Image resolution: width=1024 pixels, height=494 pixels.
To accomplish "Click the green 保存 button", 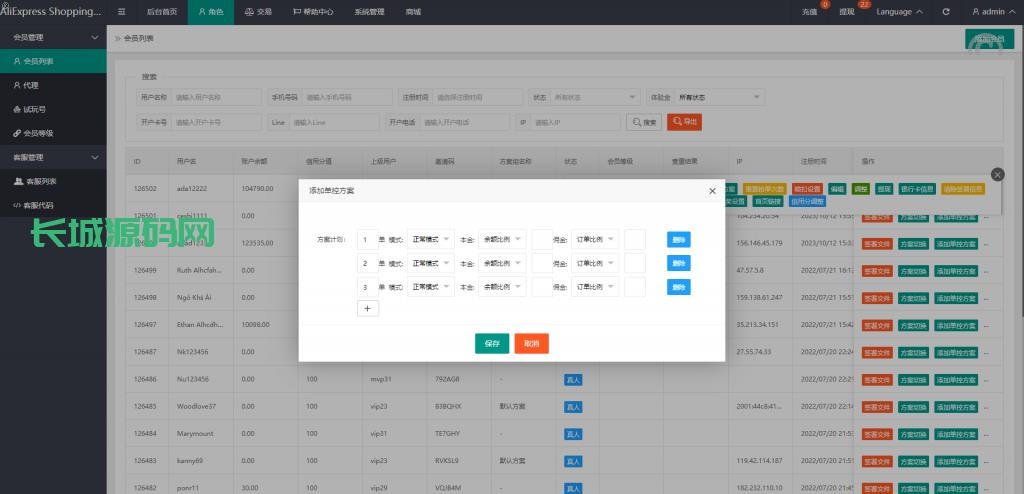I will point(492,343).
